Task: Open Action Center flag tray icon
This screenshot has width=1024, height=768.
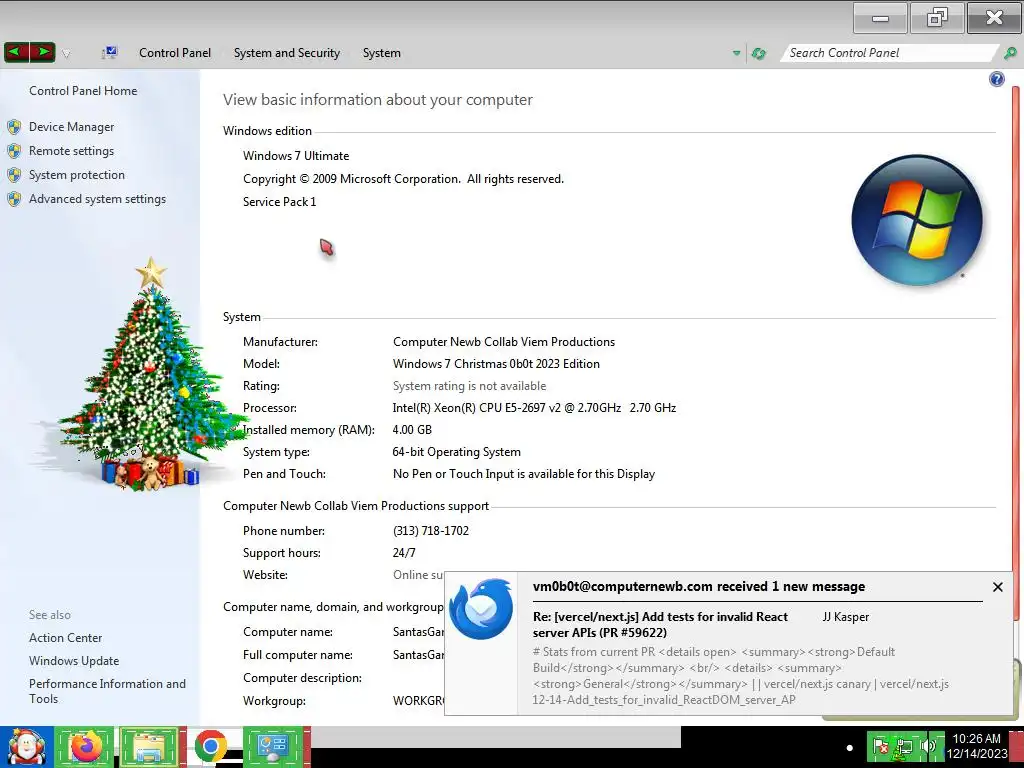Action: coord(880,746)
